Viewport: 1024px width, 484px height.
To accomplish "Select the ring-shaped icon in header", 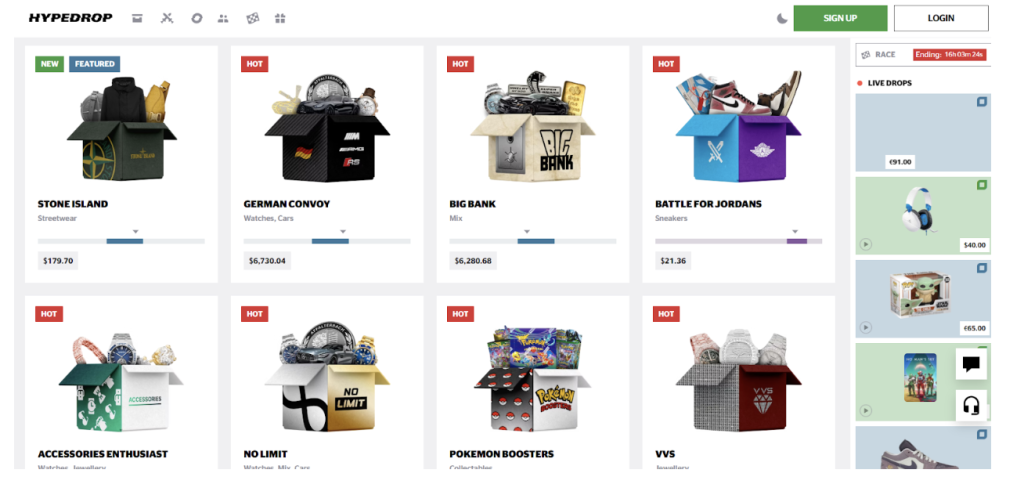I will click(197, 18).
